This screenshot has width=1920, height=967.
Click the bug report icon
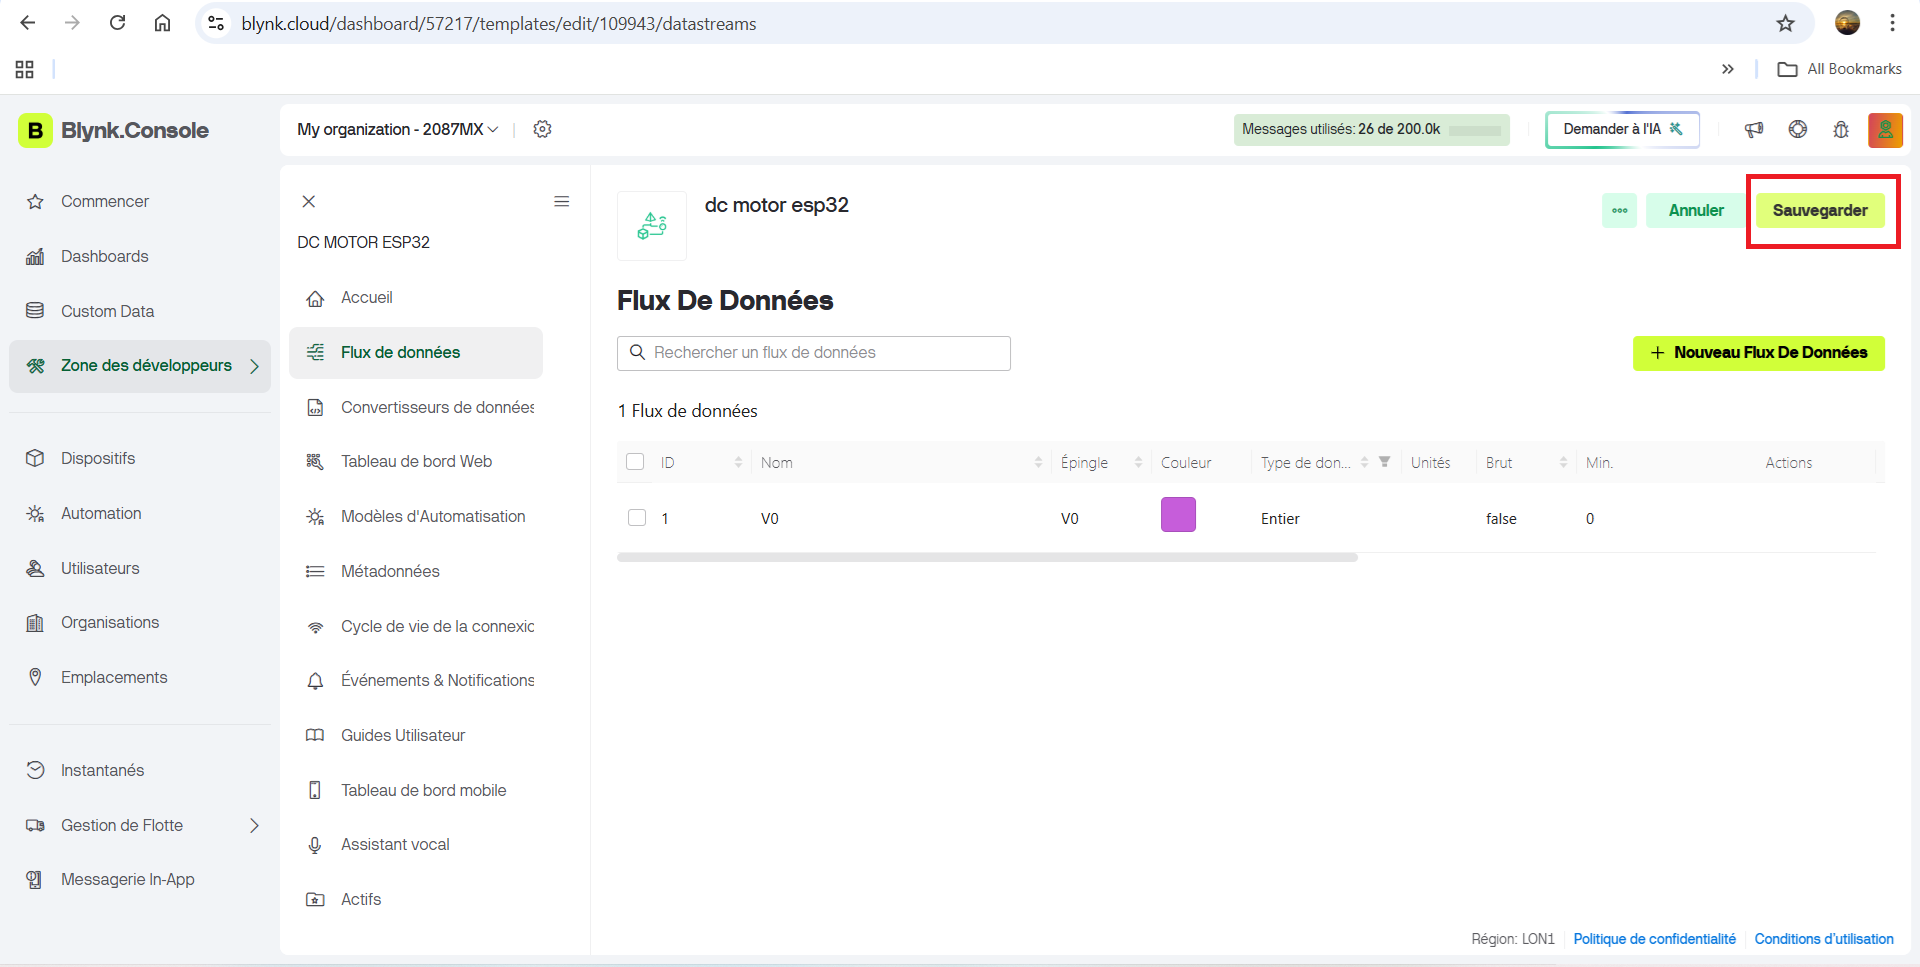tap(1841, 129)
